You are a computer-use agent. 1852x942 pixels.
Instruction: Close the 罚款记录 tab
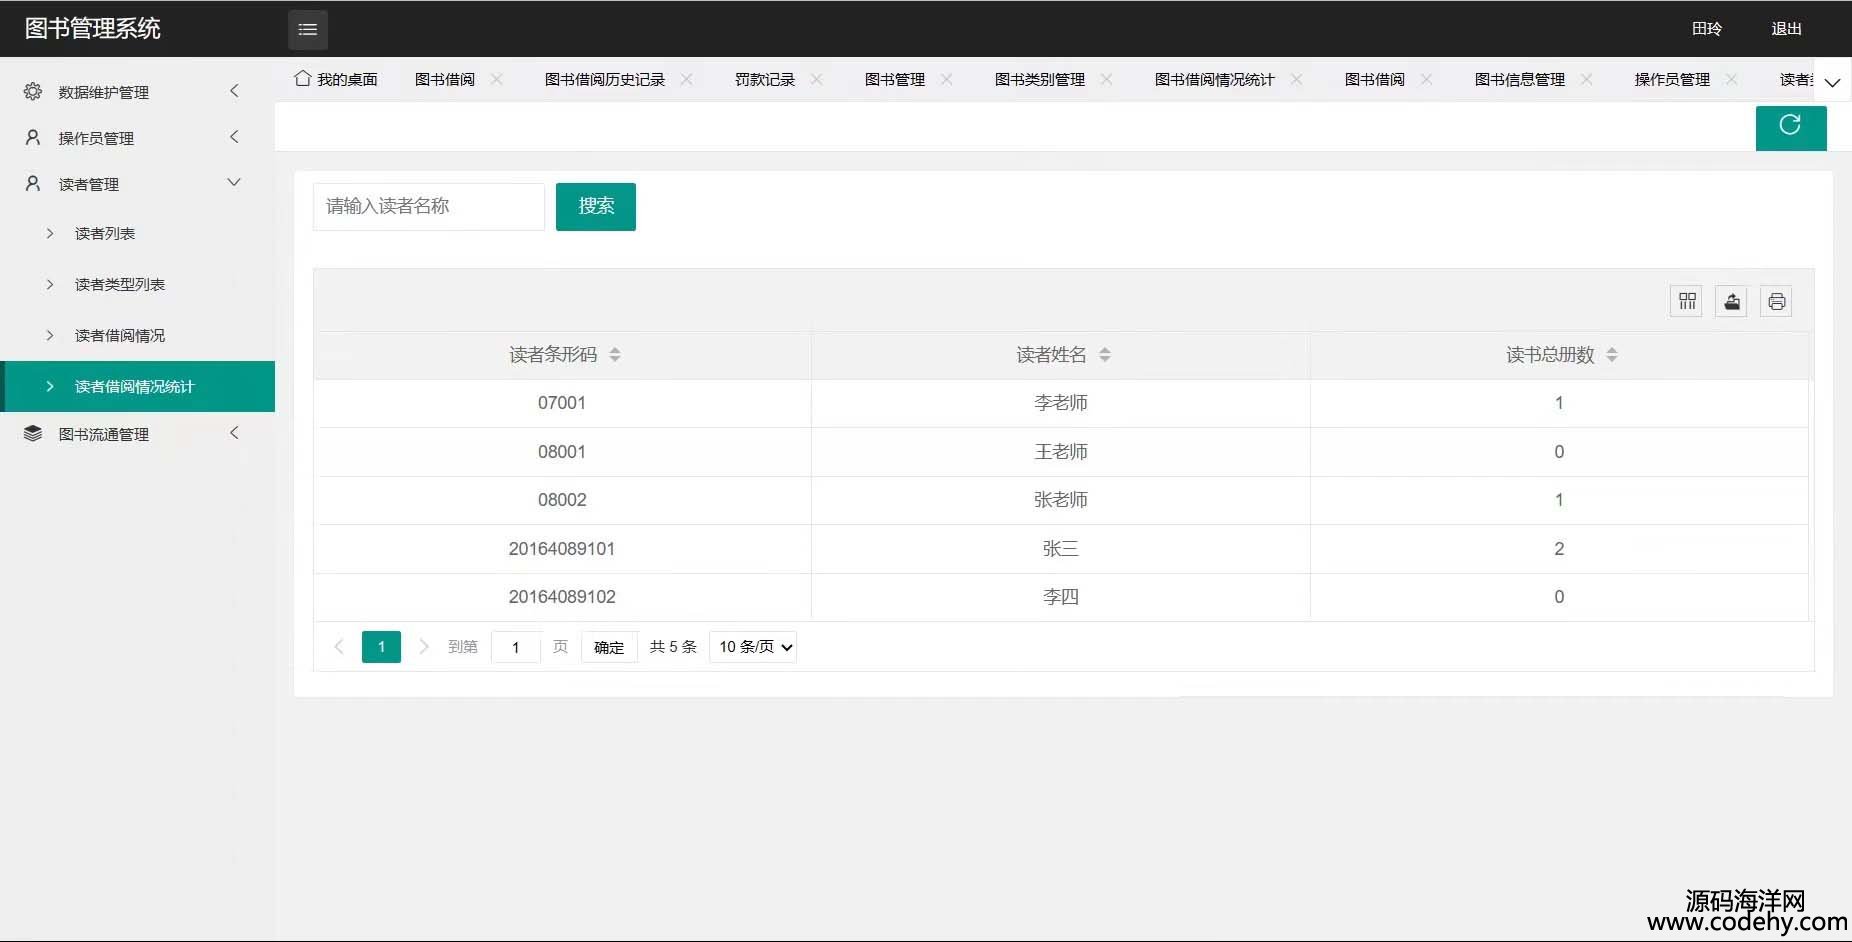tap(817, 79)
